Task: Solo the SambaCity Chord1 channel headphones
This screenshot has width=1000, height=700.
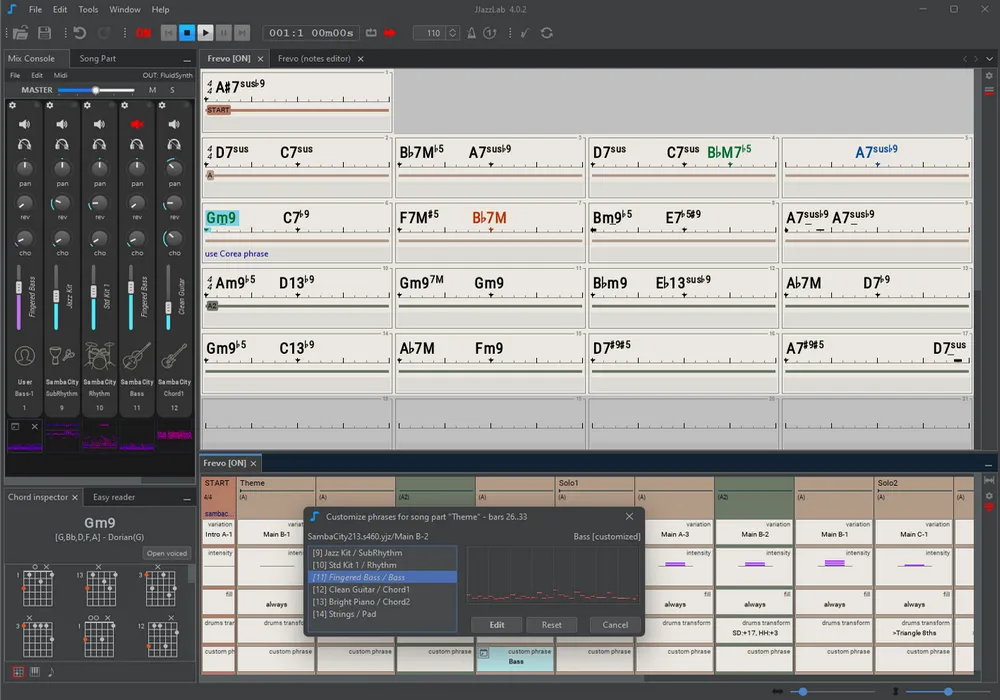Action: click(x=173, y=145)
